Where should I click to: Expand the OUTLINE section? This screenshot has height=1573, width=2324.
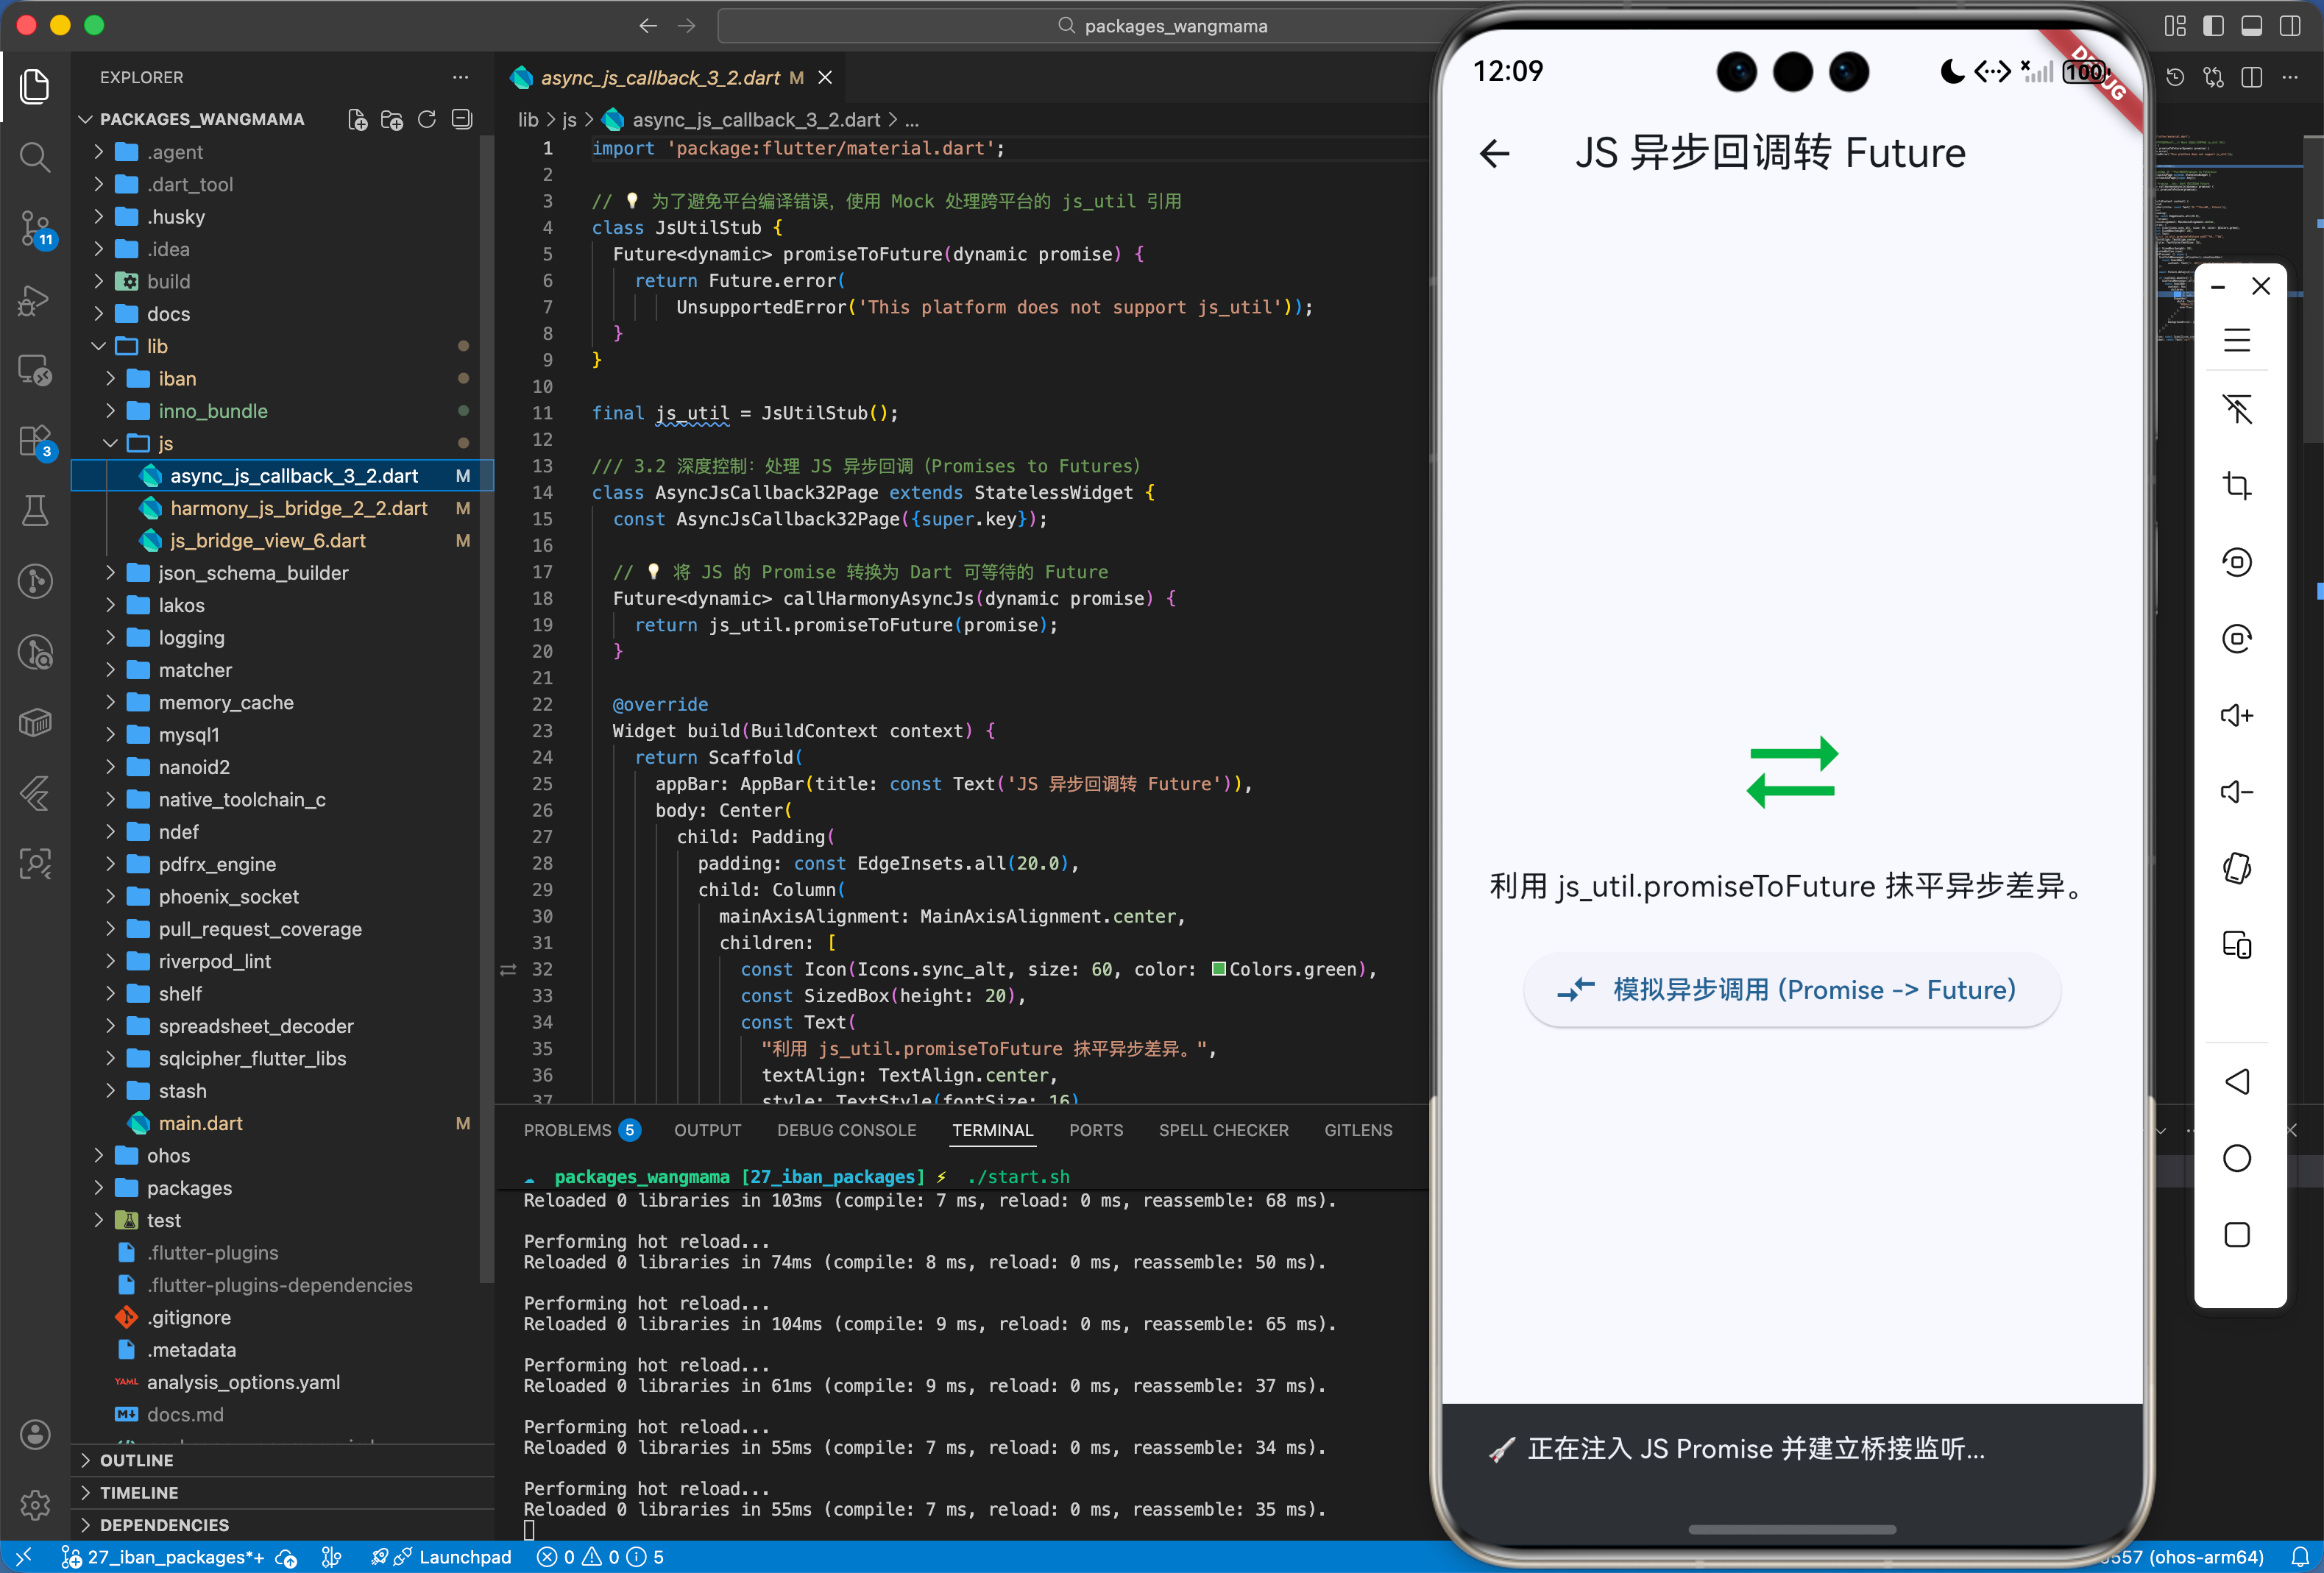[138, 1460]
